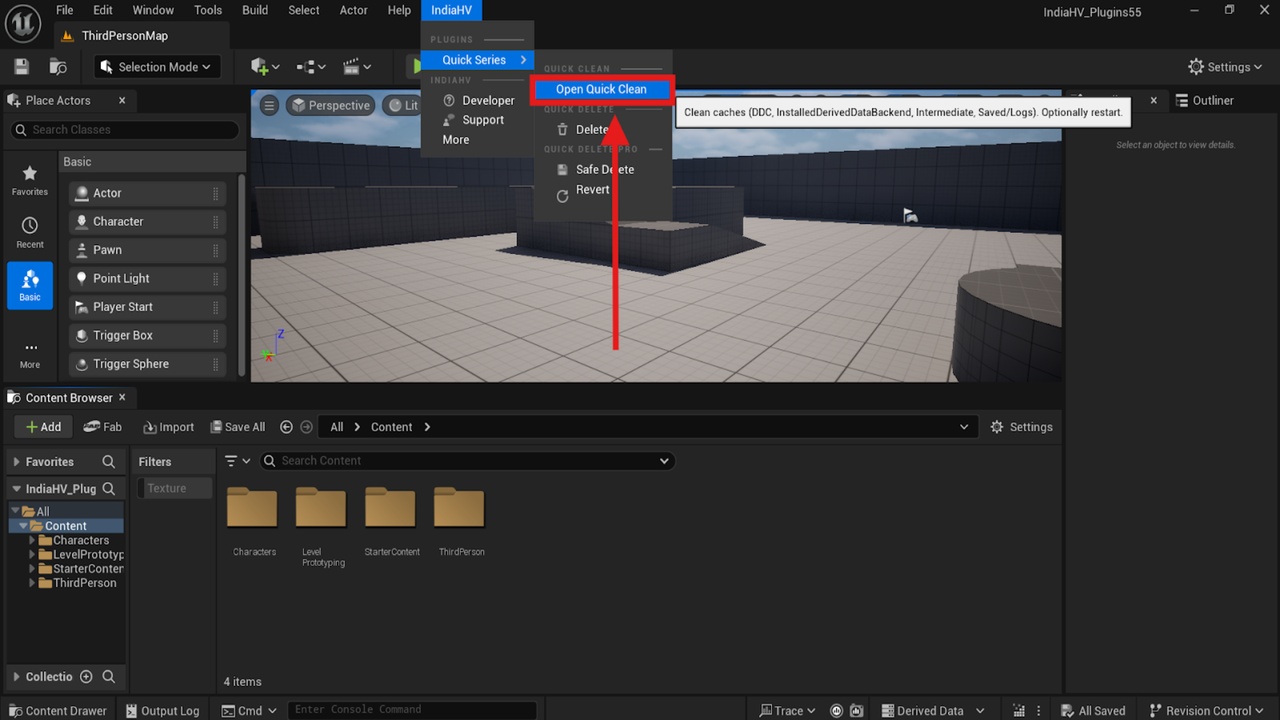Click the Import button
1280x720 pixels.
[x=168, y=427]
